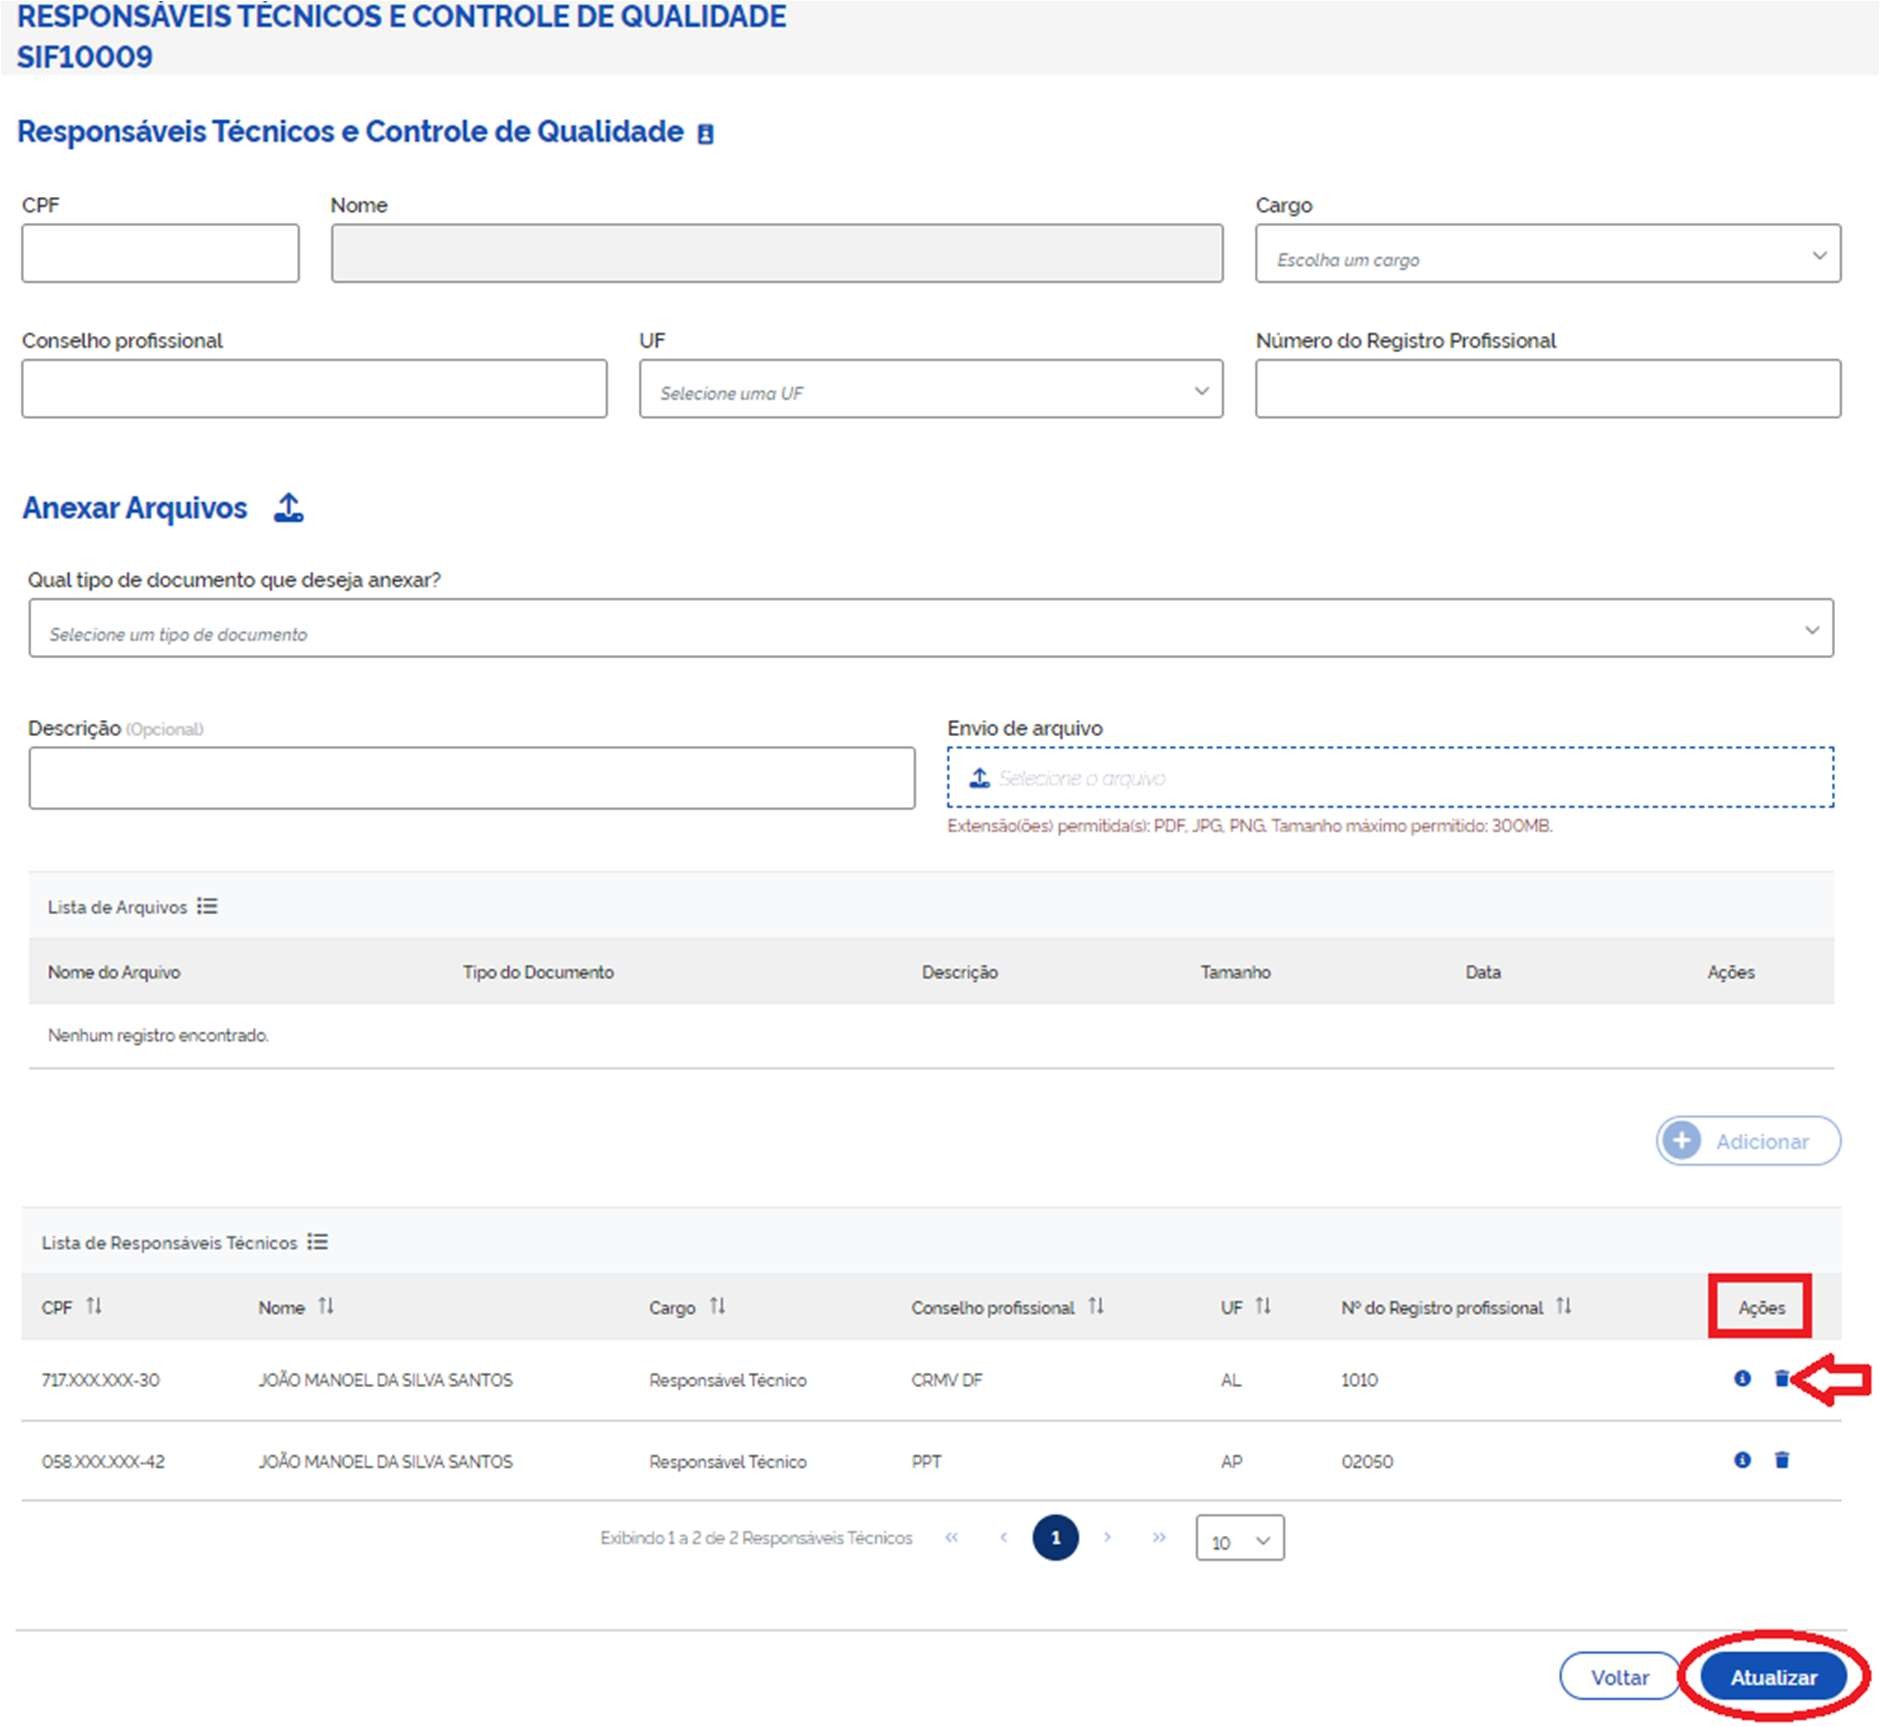Open the Cargo dropdown

1547,254
